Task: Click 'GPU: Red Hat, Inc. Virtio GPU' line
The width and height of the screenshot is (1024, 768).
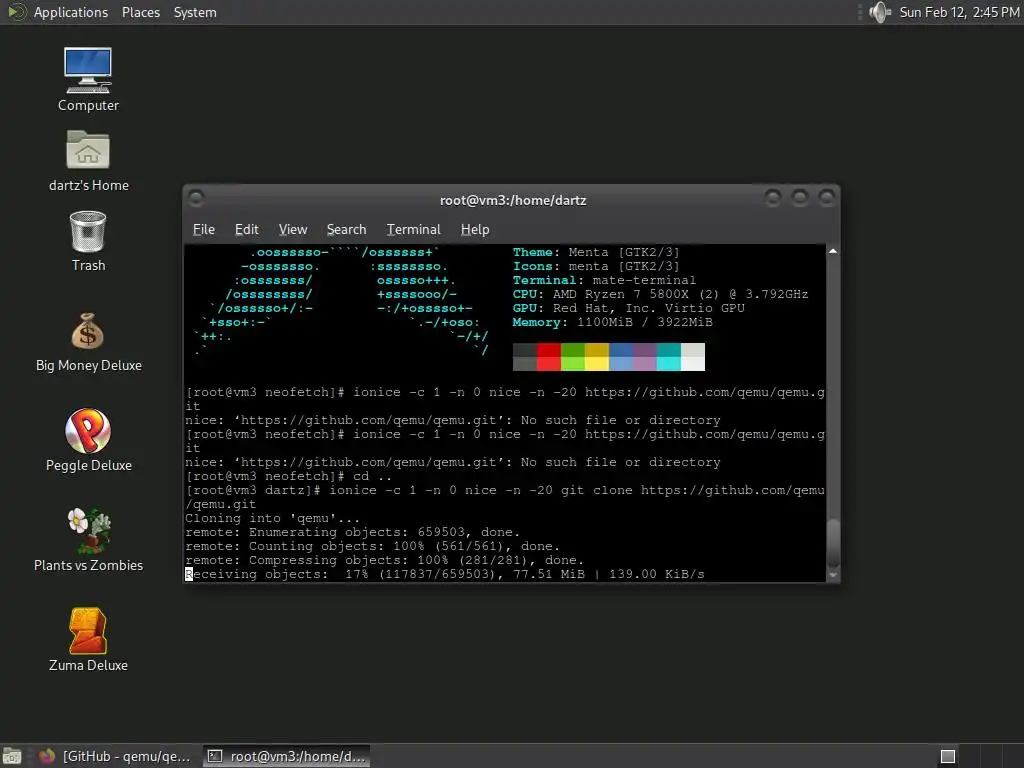Action: point(628,308)
